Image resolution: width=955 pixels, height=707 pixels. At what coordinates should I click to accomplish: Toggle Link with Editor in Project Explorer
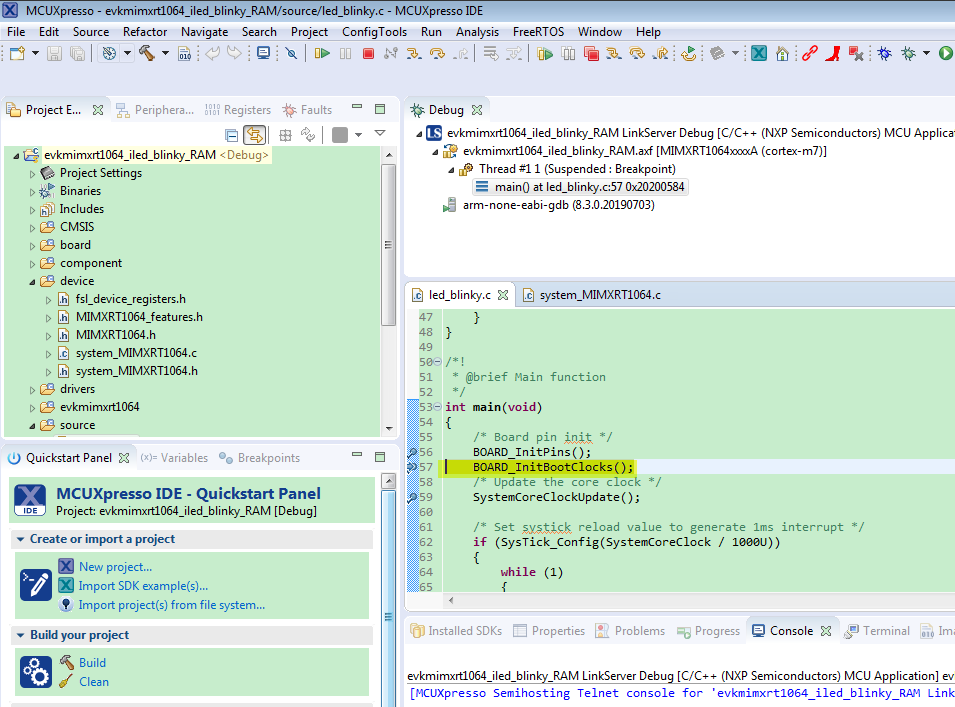[255, 135]
